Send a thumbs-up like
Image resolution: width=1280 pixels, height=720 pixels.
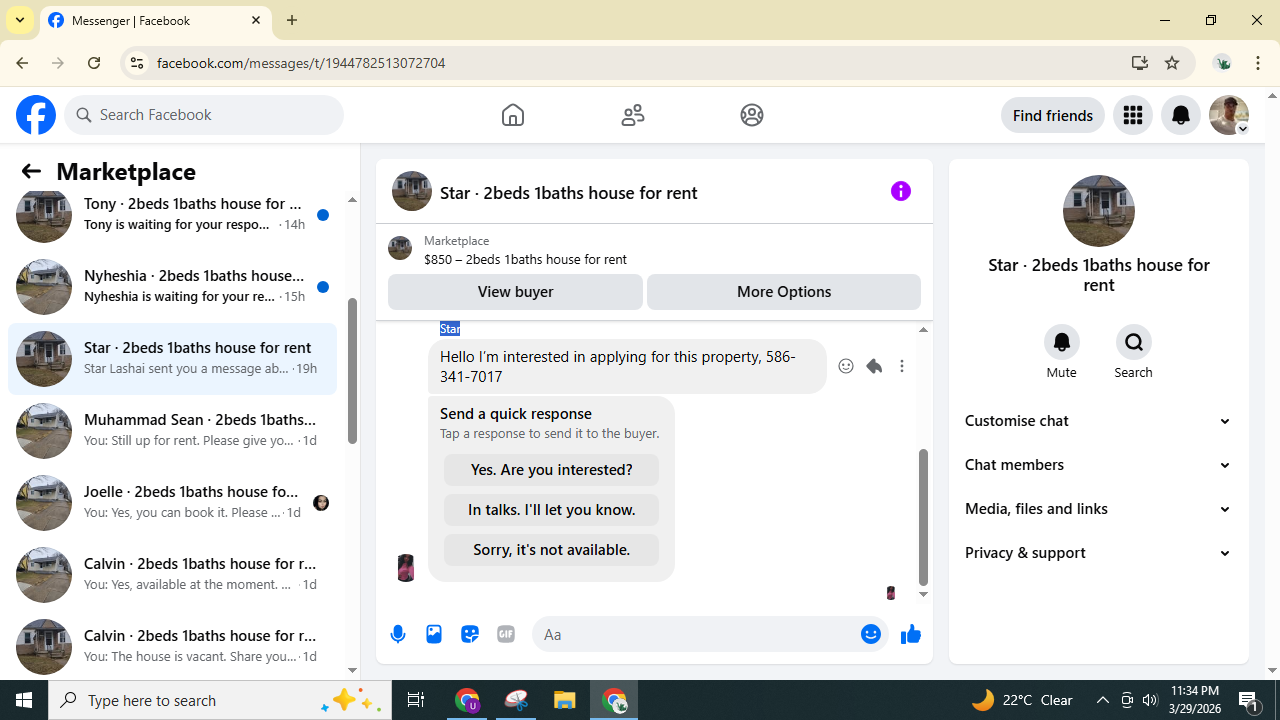coord(910,634)
